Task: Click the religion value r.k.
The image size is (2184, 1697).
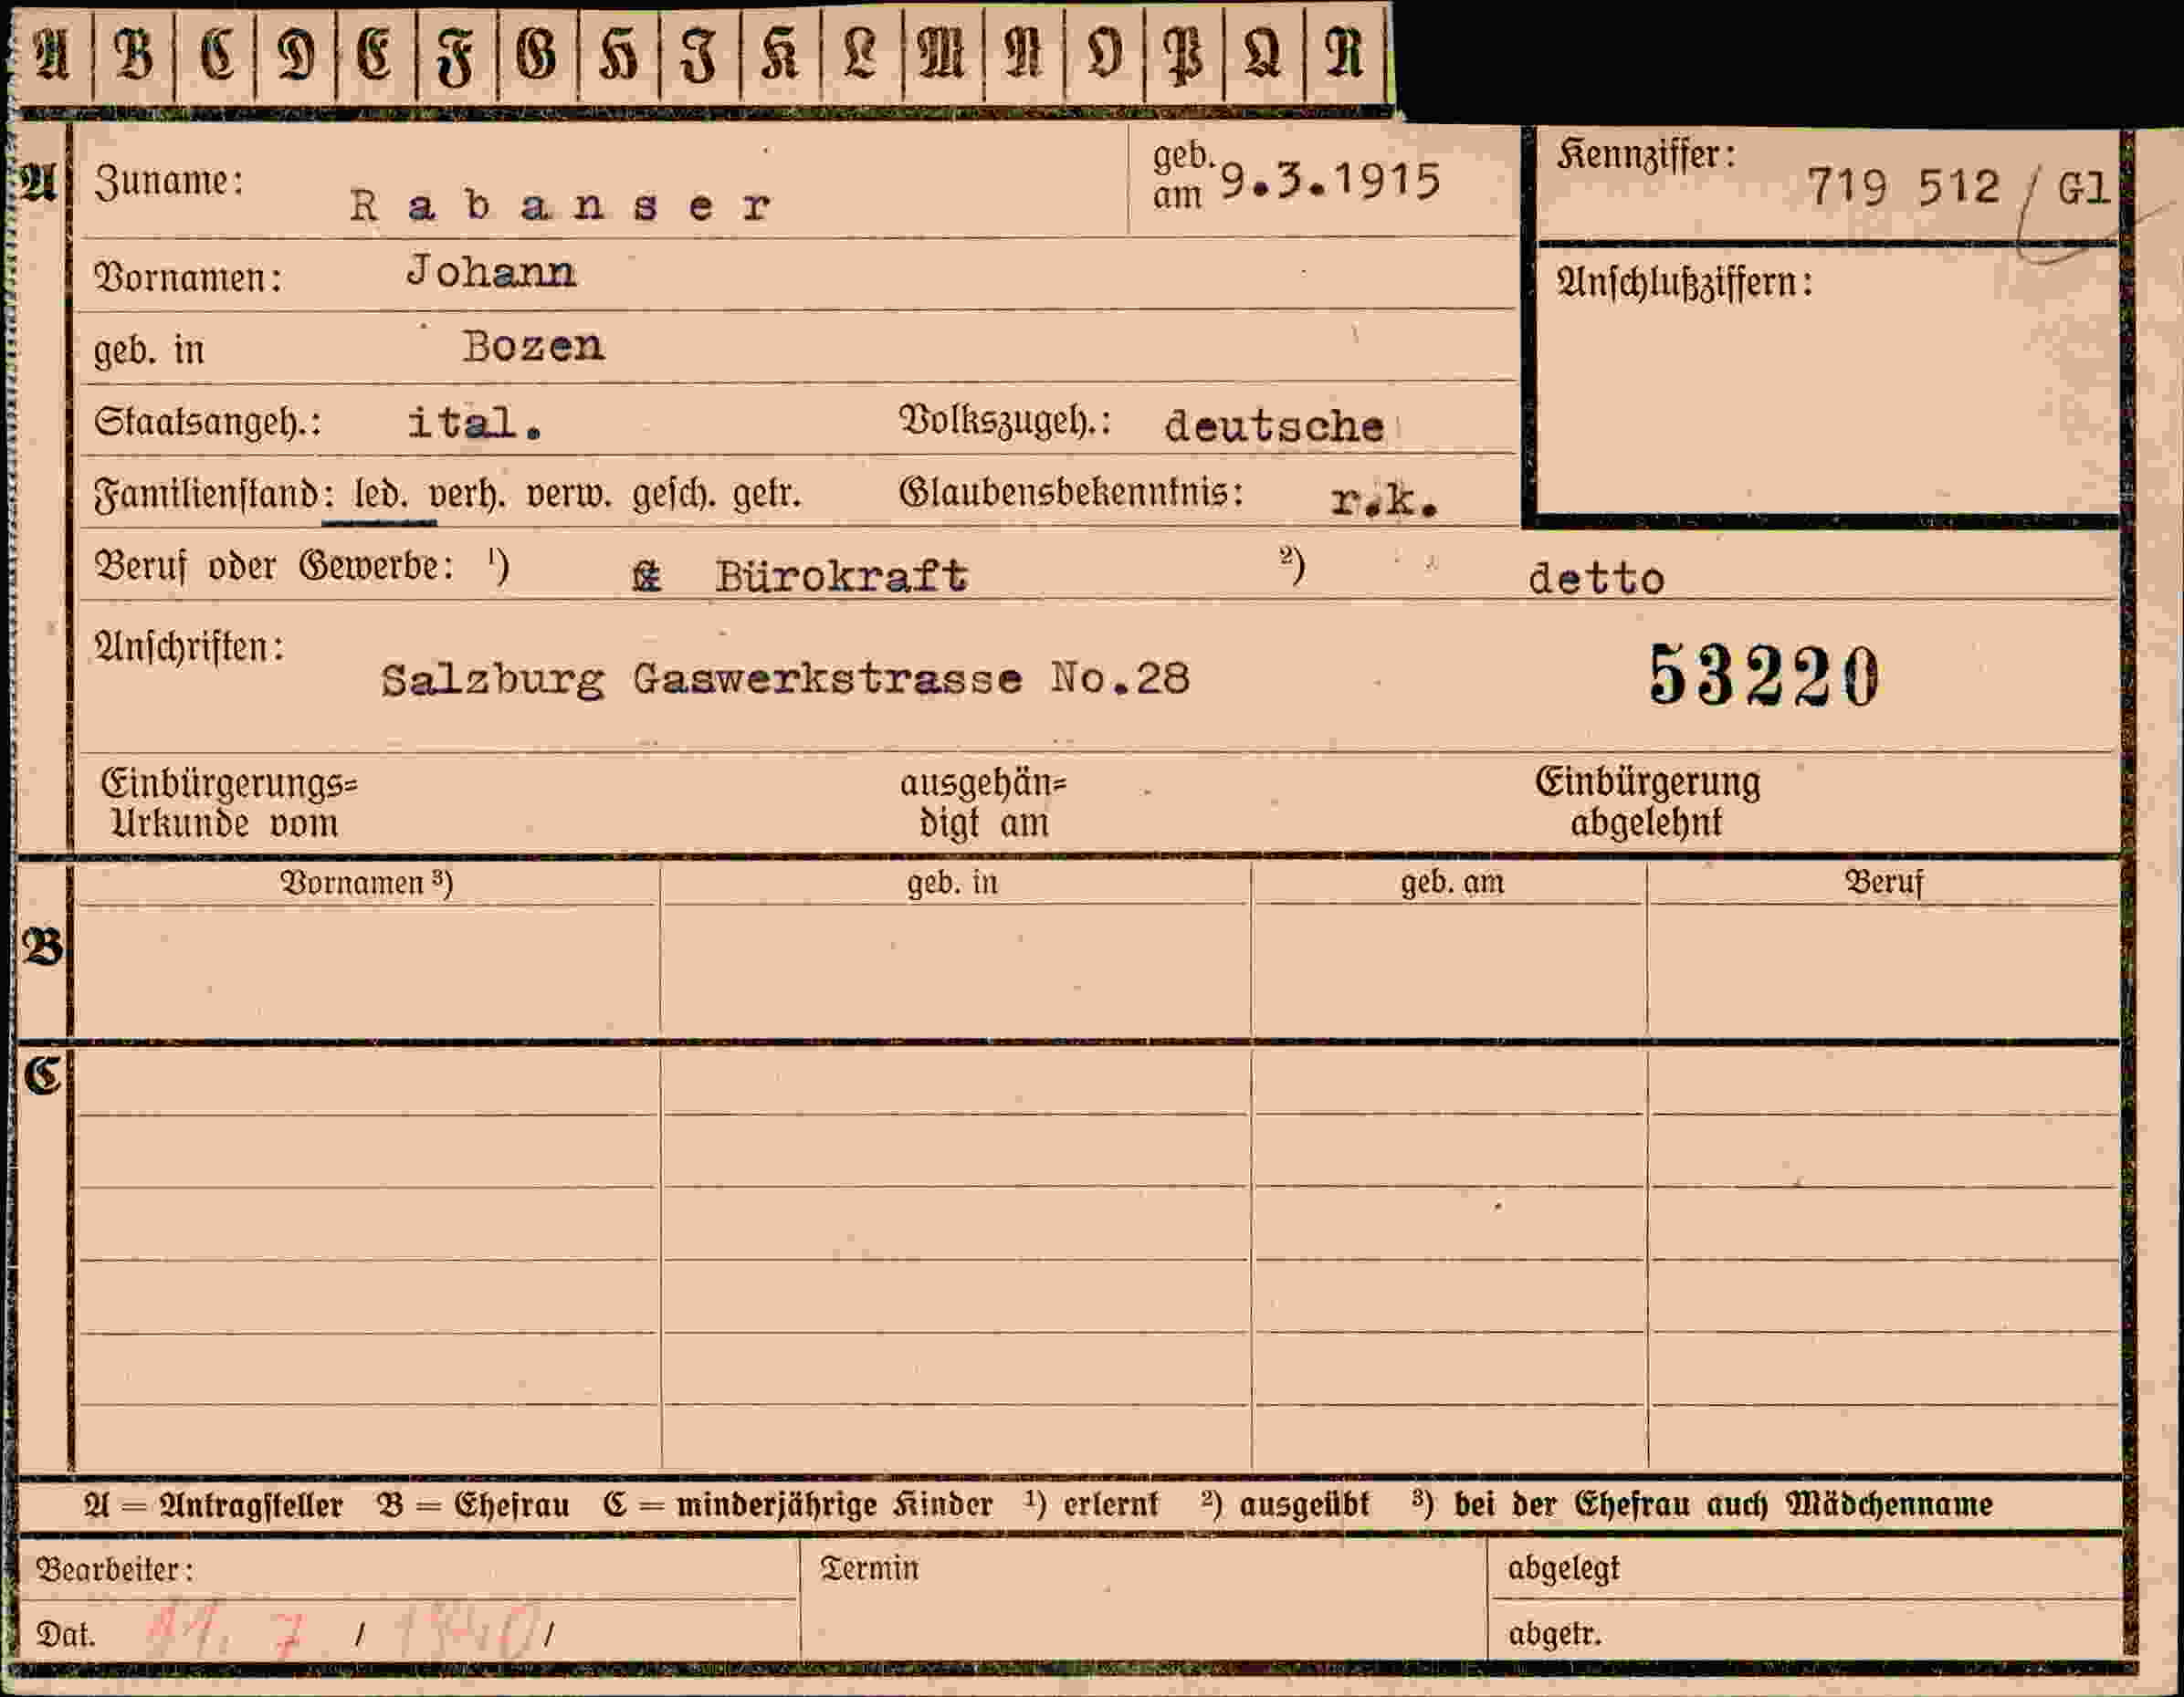Action: (1384, 500)
